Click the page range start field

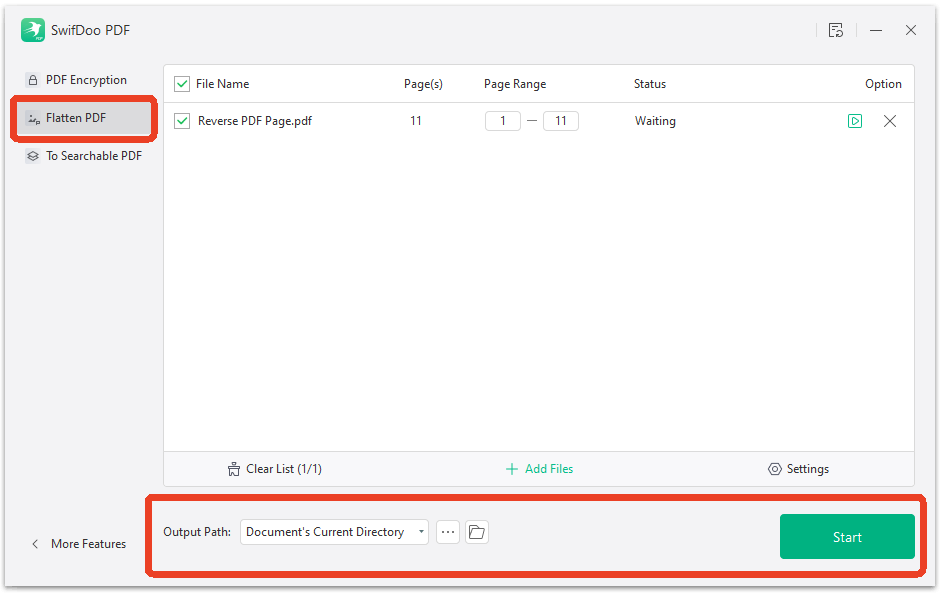click(x=503, y=121)
